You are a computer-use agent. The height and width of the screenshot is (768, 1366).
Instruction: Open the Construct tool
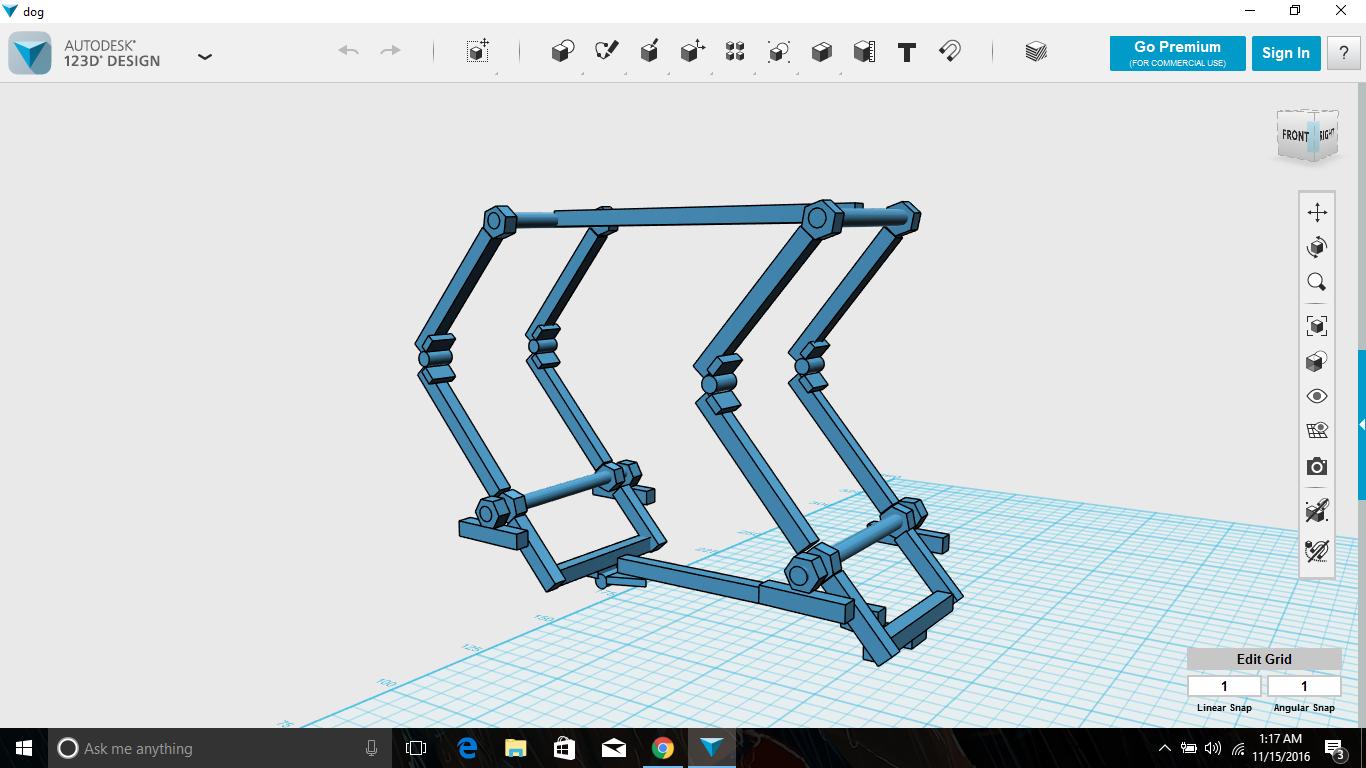click(649, 52)
